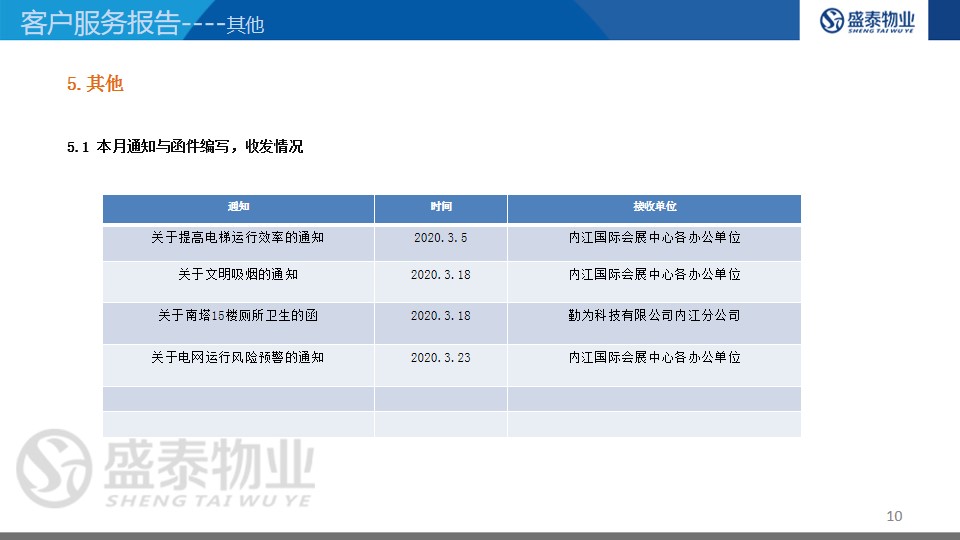Click the page number 10
This screenshot has width=960, height=540.
coord(894,516)
